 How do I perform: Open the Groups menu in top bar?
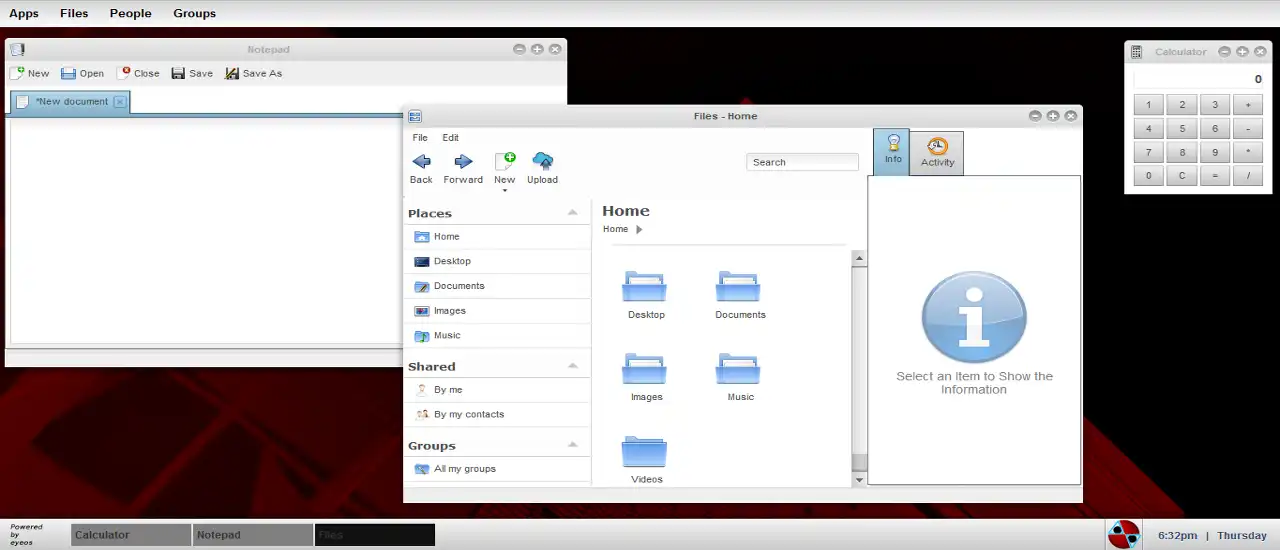point(194,13)
